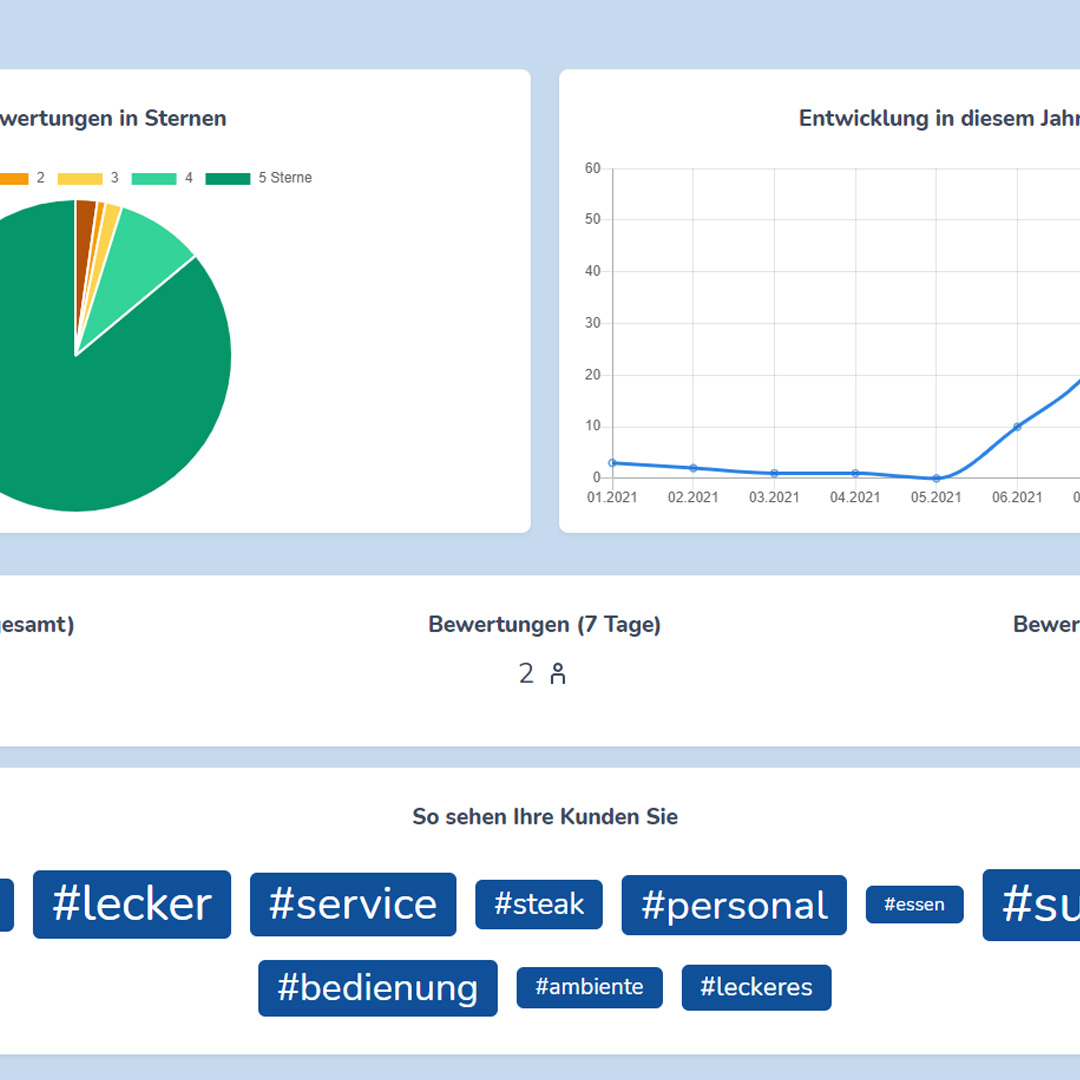Click the 60 y-axis label

coord(592,168)
